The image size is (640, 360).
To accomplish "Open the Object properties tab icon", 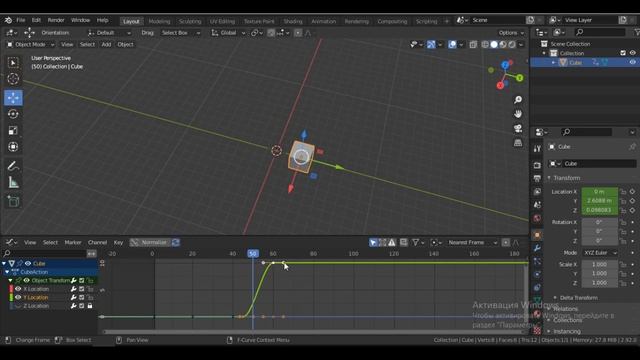I will 537,235.
